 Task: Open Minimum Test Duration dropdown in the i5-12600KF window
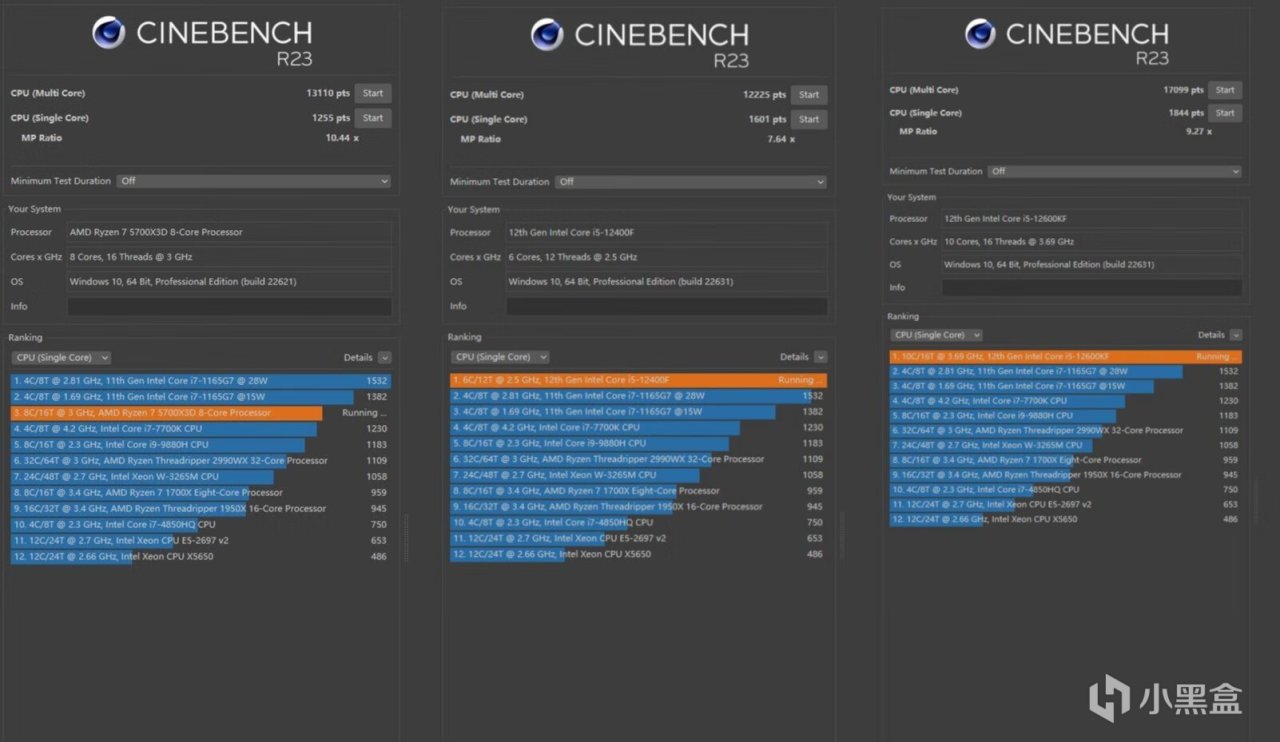(1114, 171)
